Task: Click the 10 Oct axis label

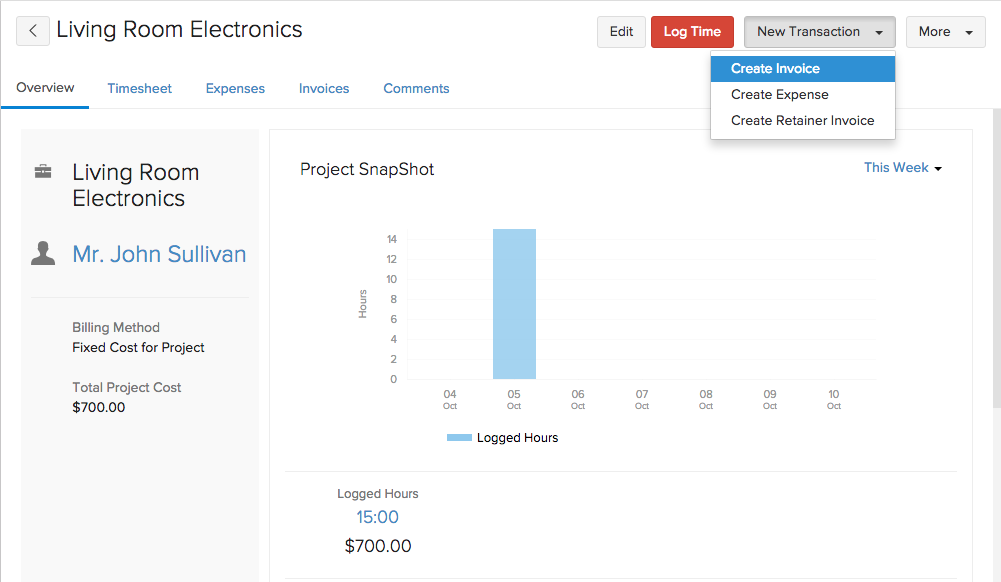Action: [x=834, y=399]
